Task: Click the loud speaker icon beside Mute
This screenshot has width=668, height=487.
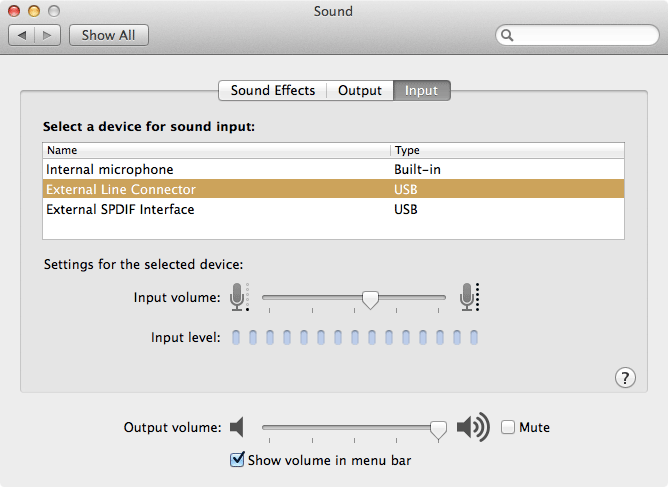Action: pyautogui.click(x=473, y=427)
